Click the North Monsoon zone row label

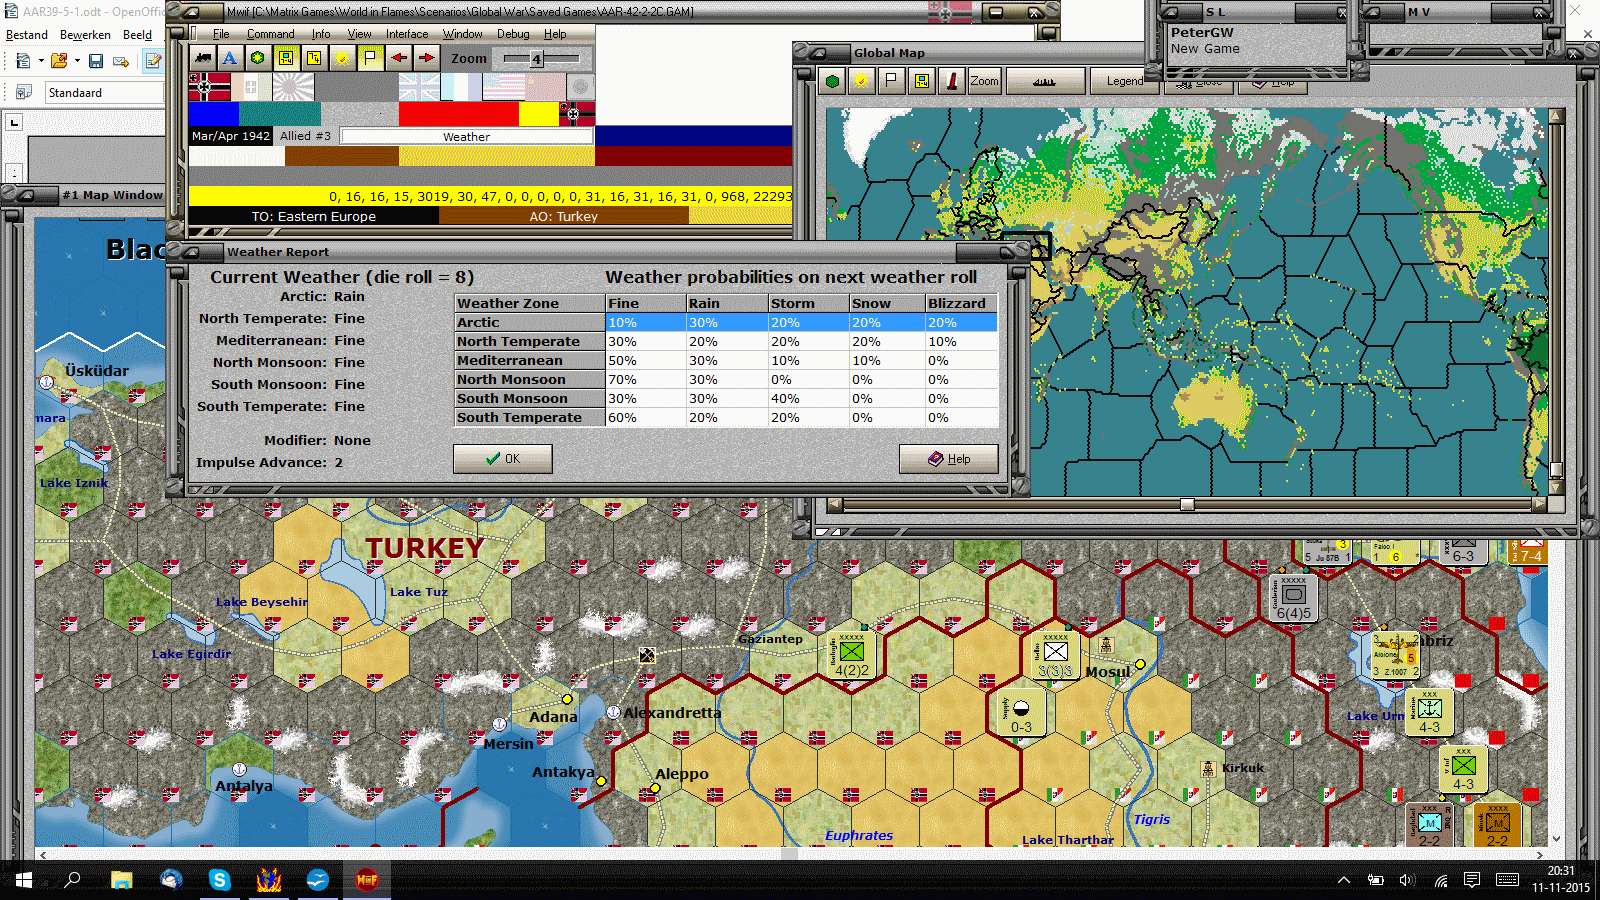click(x=530, y=380)
